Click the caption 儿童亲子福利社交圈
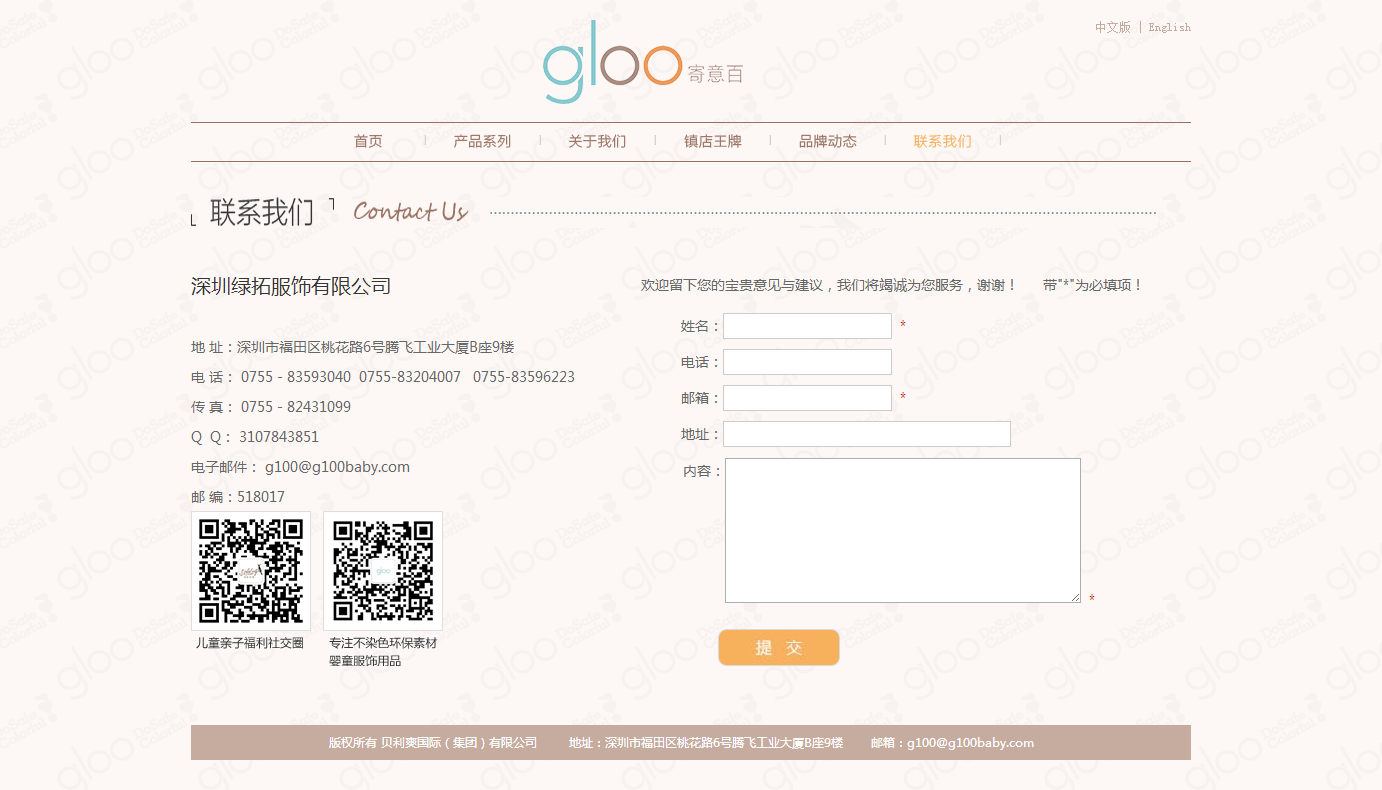 point(250,643)
